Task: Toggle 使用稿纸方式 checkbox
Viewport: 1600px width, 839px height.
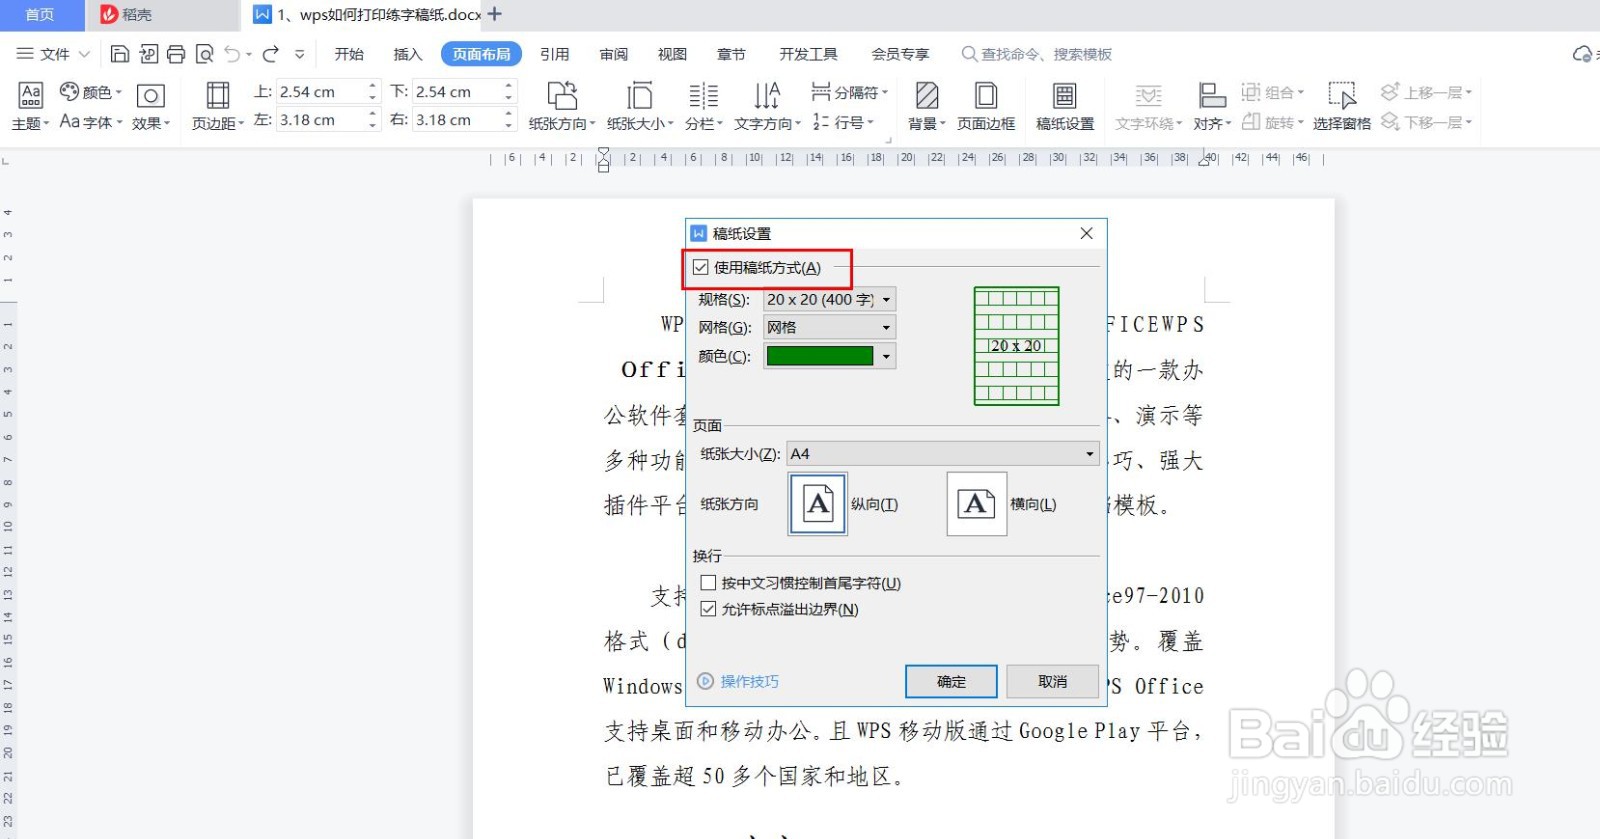Action: tap(701, 267)
